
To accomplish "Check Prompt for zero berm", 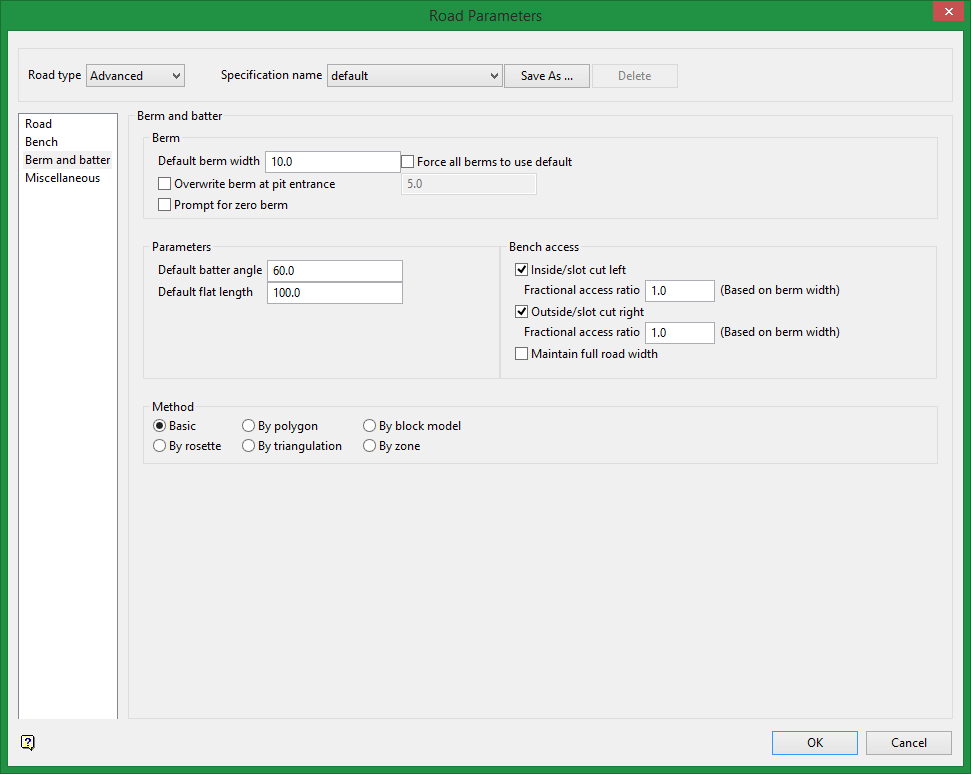I will [165, 205].
